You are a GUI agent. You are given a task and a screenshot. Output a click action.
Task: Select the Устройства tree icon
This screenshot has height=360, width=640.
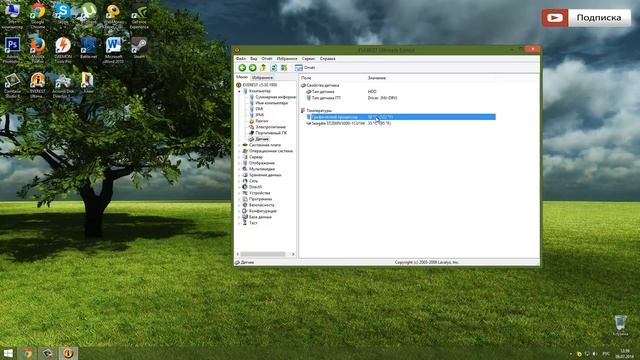coord(245,193)
